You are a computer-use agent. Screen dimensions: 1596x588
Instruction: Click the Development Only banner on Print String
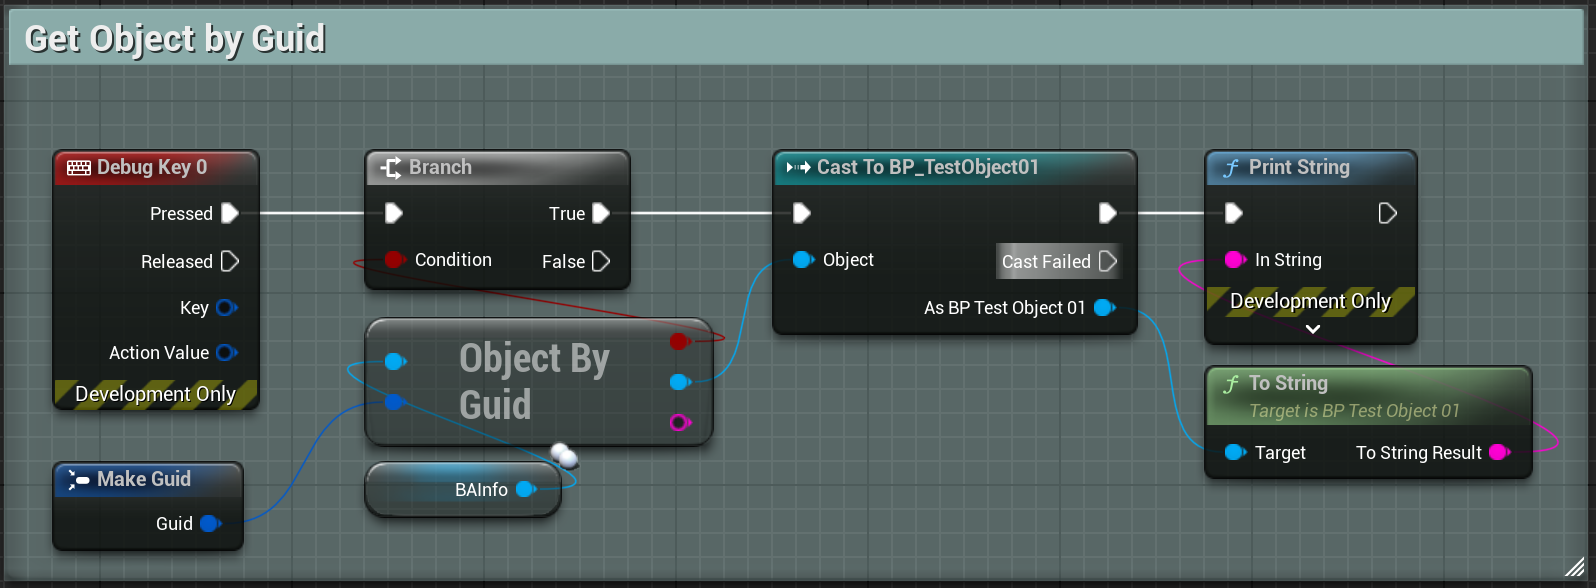[x=1311, y=301]
